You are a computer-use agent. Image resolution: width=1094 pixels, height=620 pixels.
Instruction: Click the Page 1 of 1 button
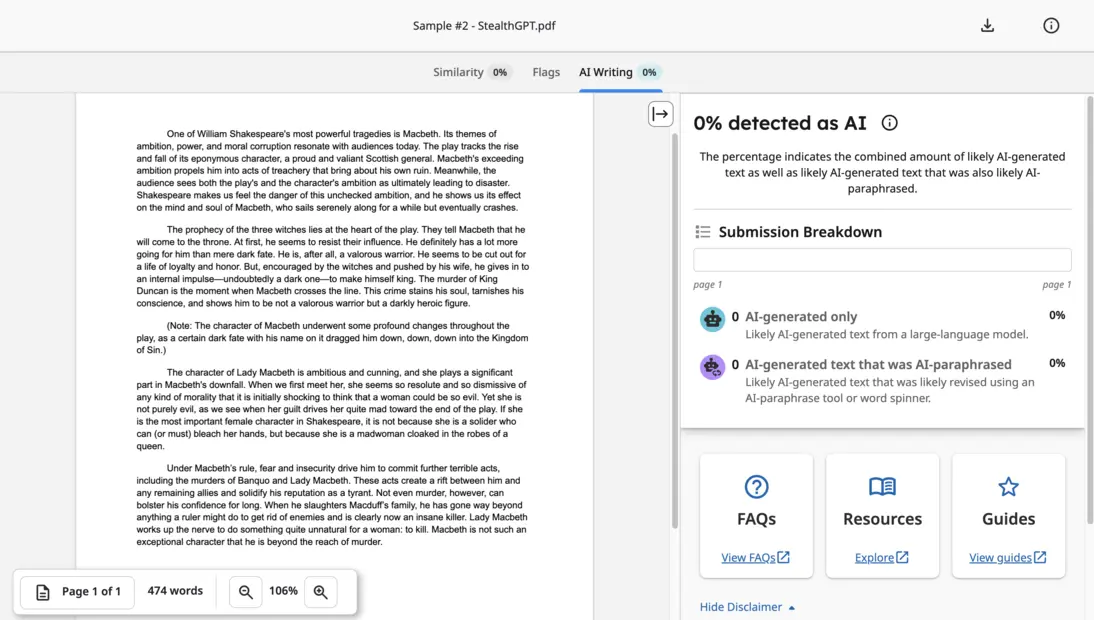pyautogui.click(x=77, y=591)
